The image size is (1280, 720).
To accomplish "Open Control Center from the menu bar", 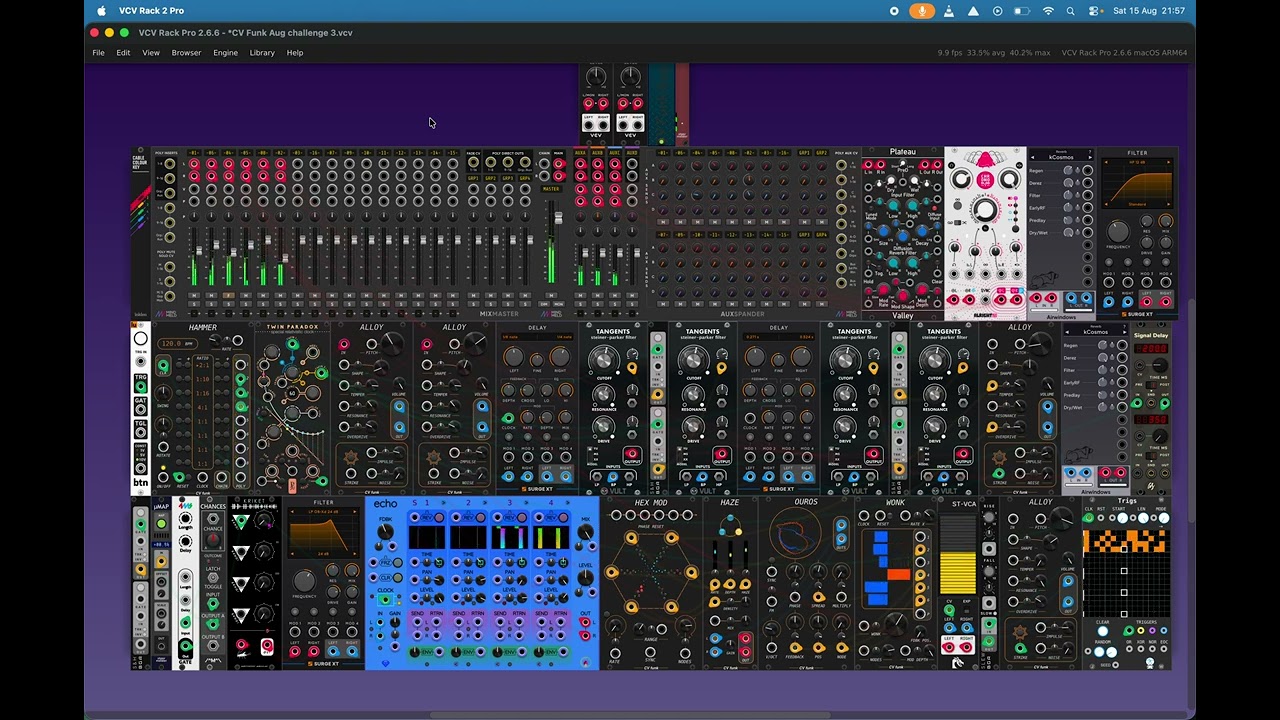I will click(x=1095, y=11).
